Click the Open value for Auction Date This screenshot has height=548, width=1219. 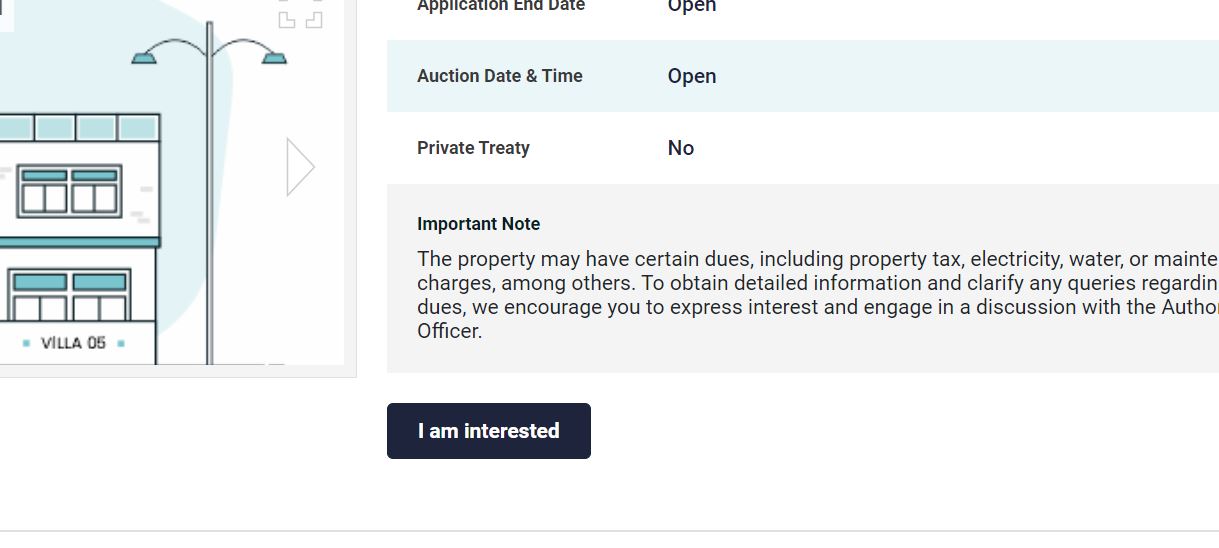(x=692, y=76)
